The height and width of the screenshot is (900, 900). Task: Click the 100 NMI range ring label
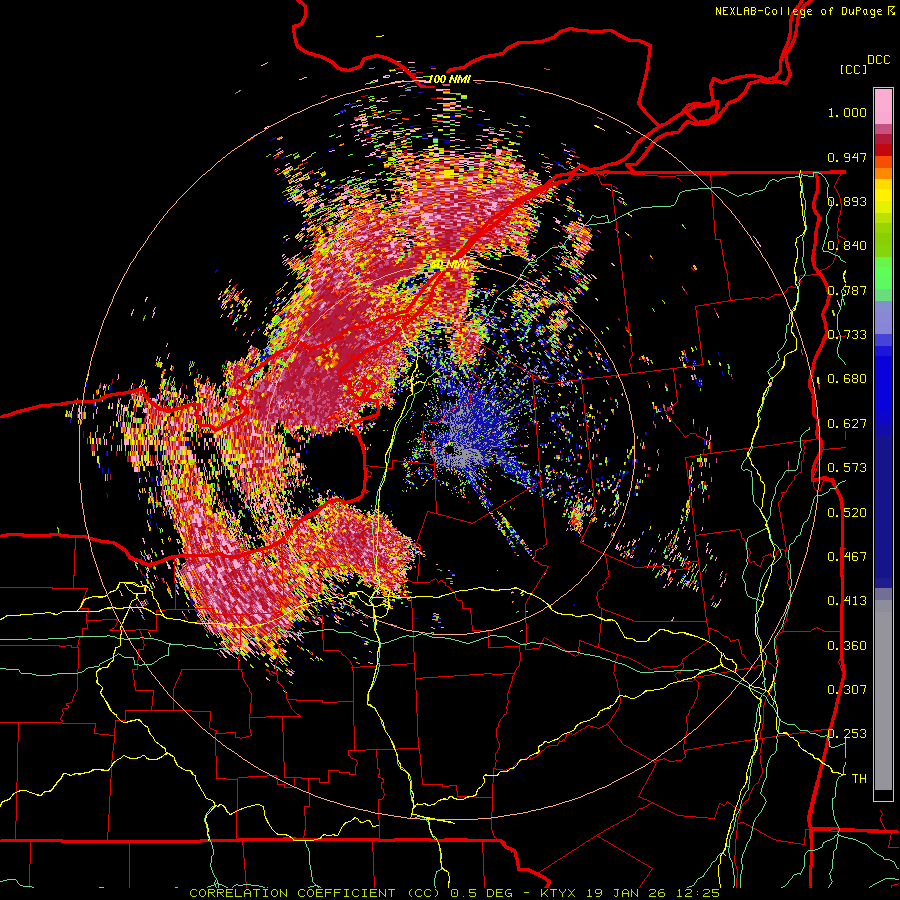[449, 79]
